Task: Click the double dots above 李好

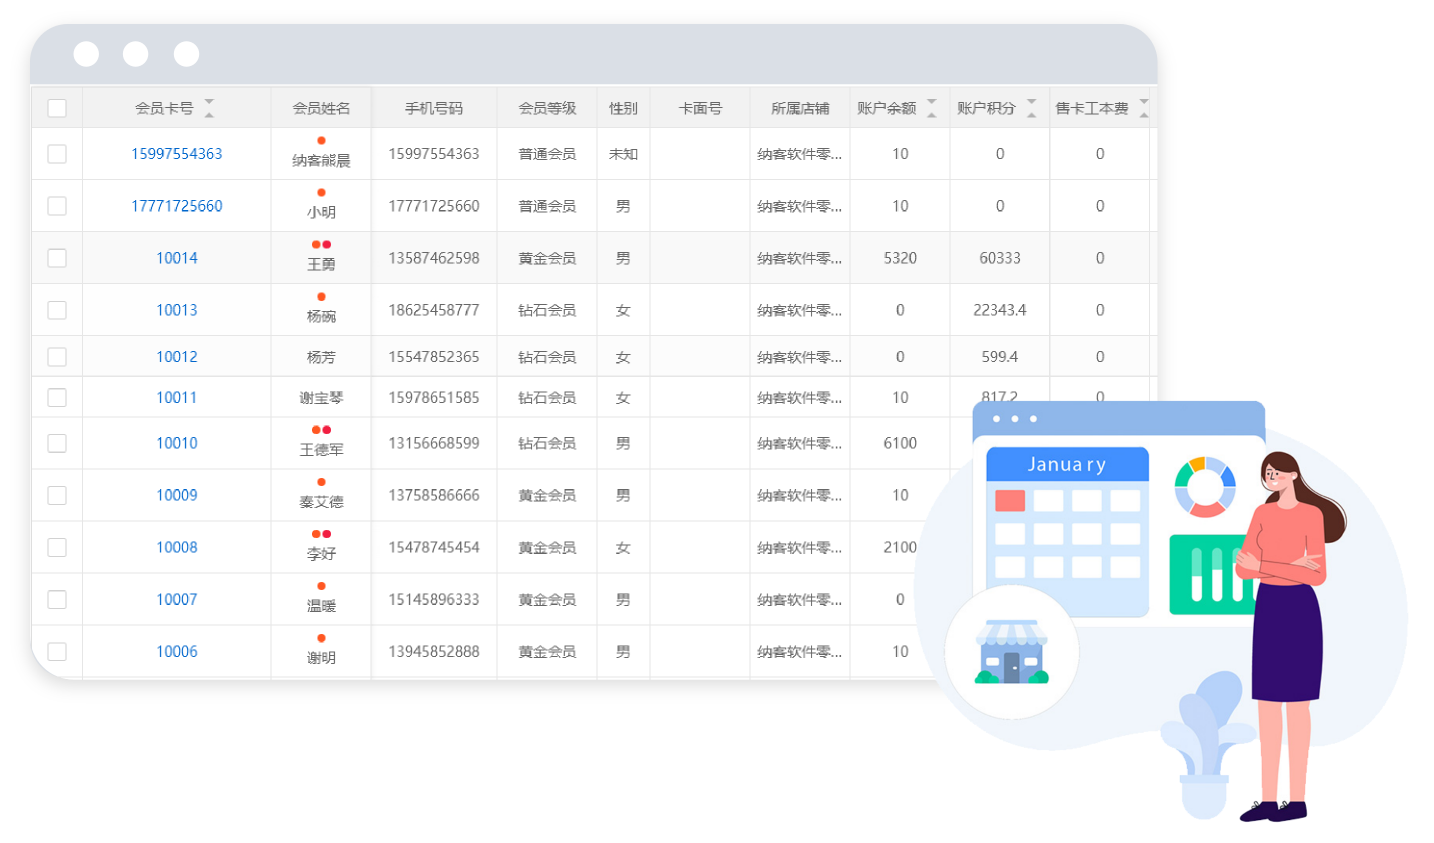Action: pyautogui.click(x=321, y=534)
